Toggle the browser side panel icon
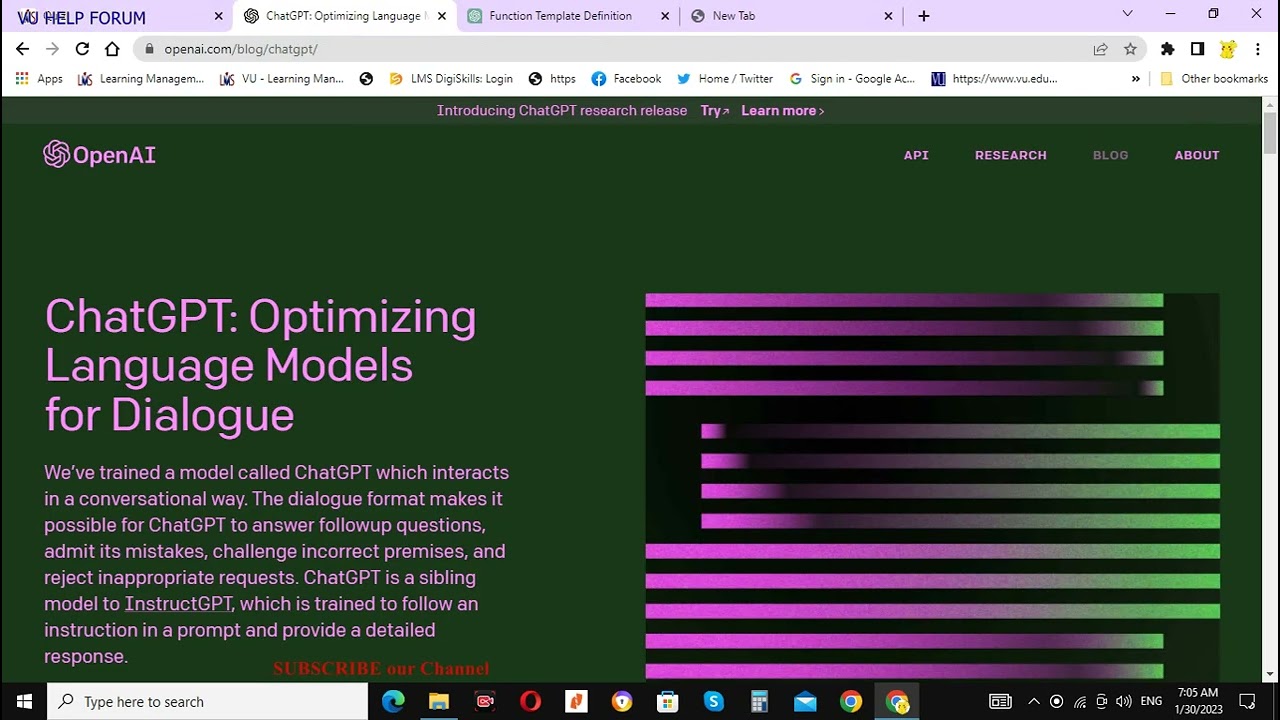 pyautogui.click(x=1197, y=48)
